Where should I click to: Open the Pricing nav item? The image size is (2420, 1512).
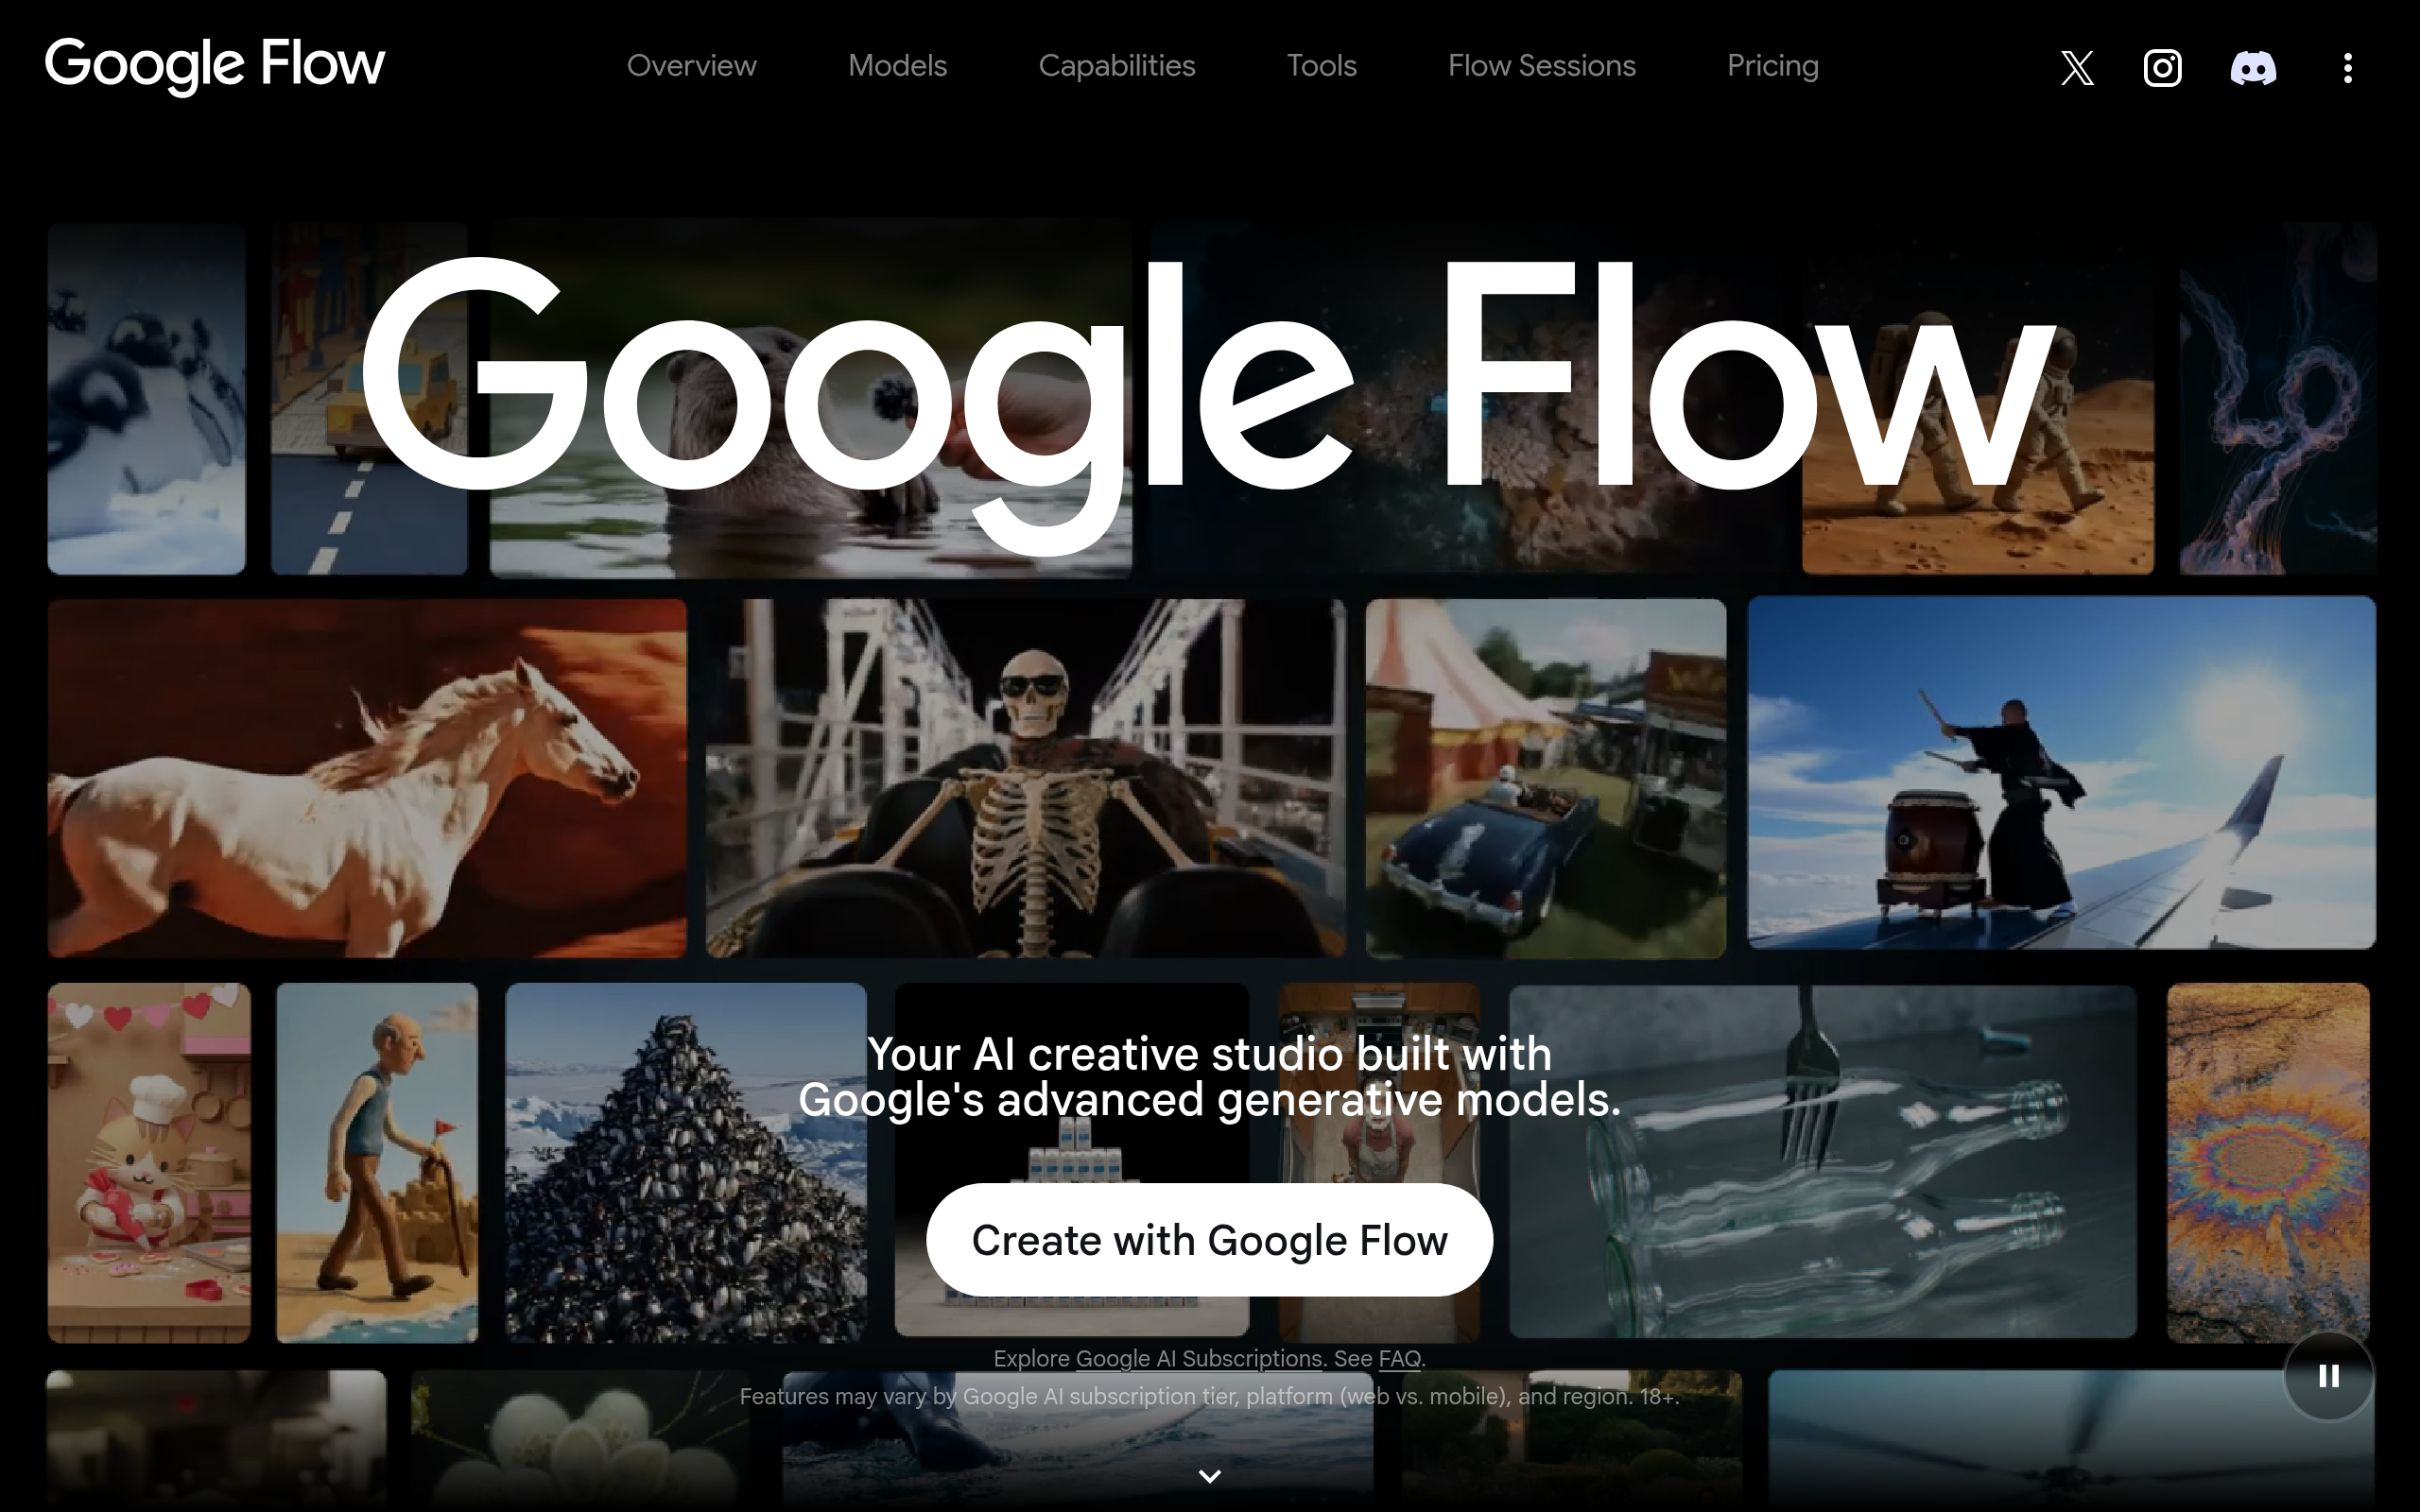(1772, 66)
